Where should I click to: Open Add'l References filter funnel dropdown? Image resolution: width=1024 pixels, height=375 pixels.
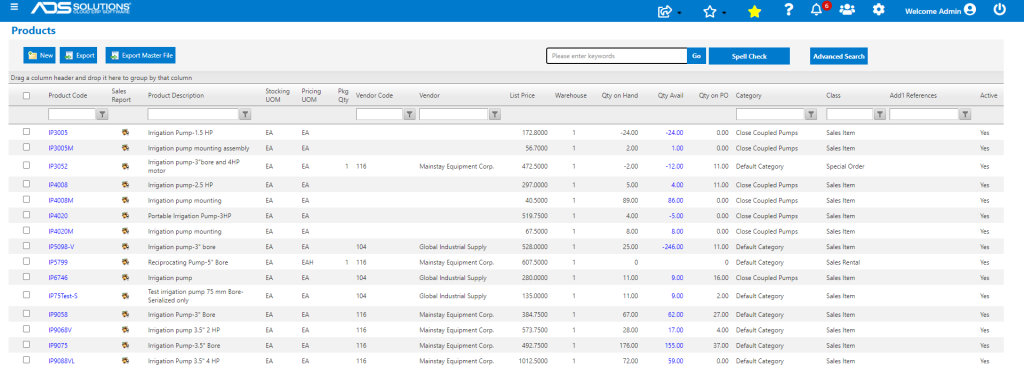pos(965,114)
